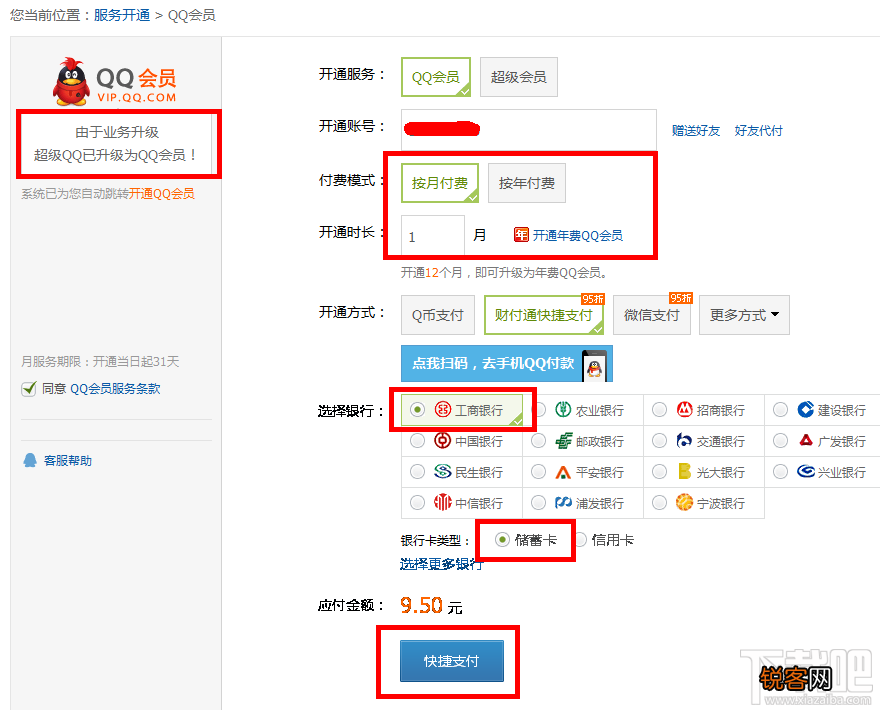
Task: Select Q币支付 payment method
Action: [x=438, y=315]
